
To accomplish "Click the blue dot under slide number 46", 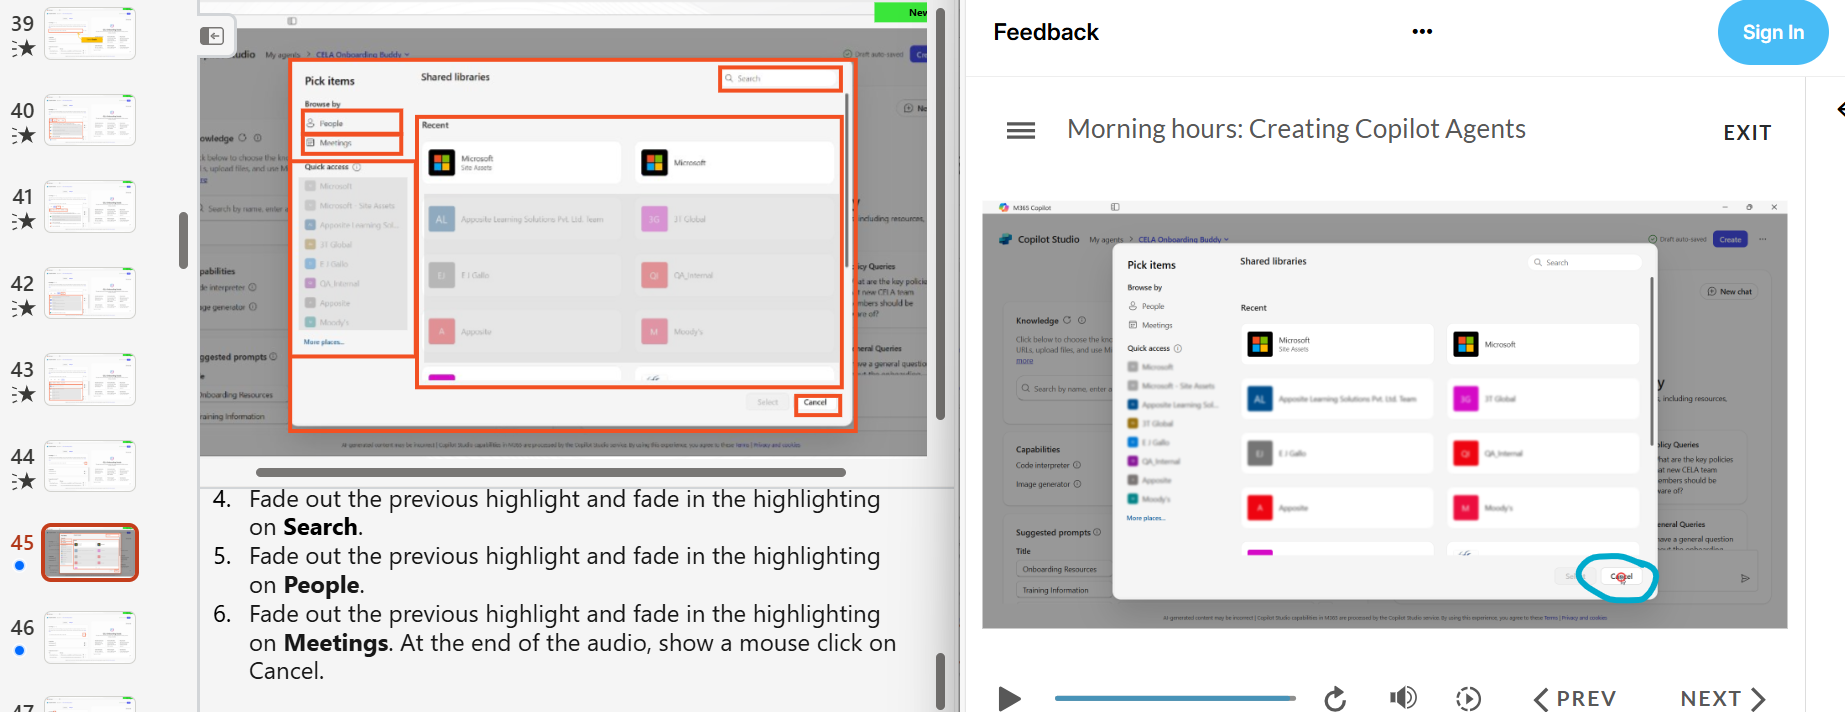I will [20, 651].
